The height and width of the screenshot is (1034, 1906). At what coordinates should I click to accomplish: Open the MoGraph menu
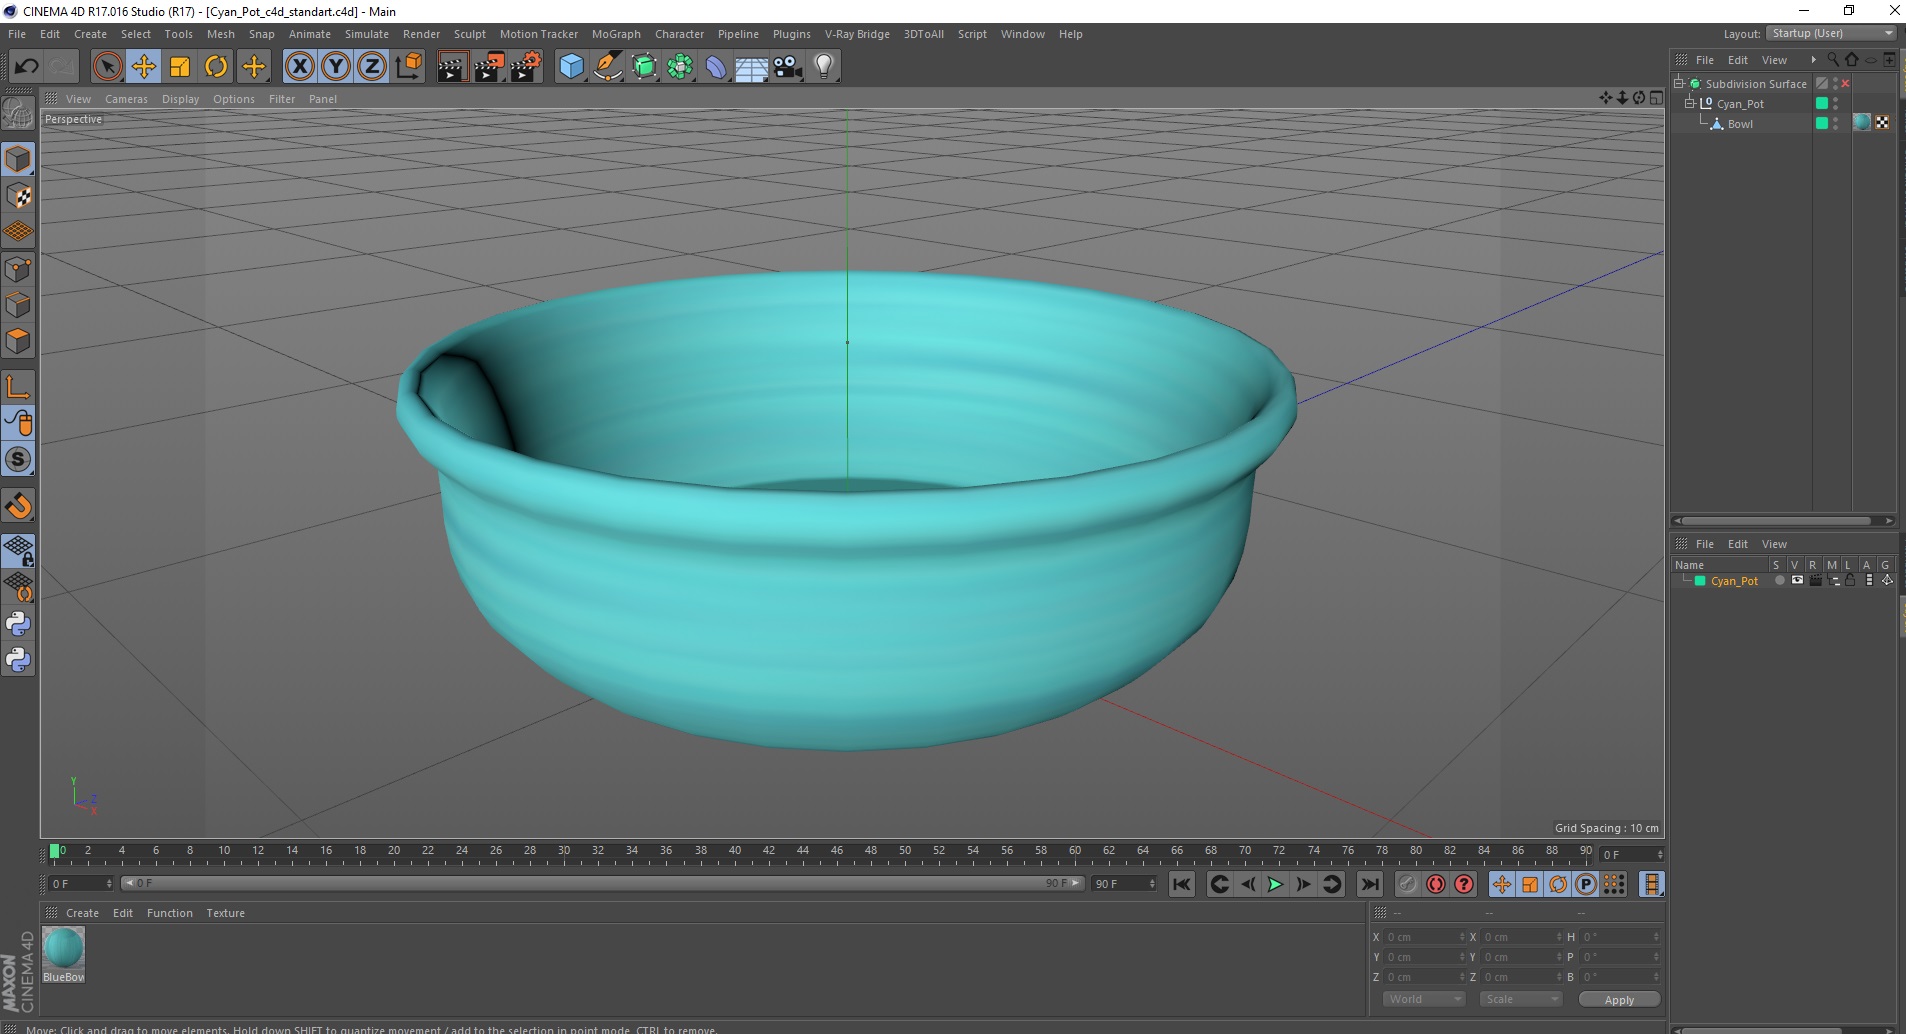point(616,34)
